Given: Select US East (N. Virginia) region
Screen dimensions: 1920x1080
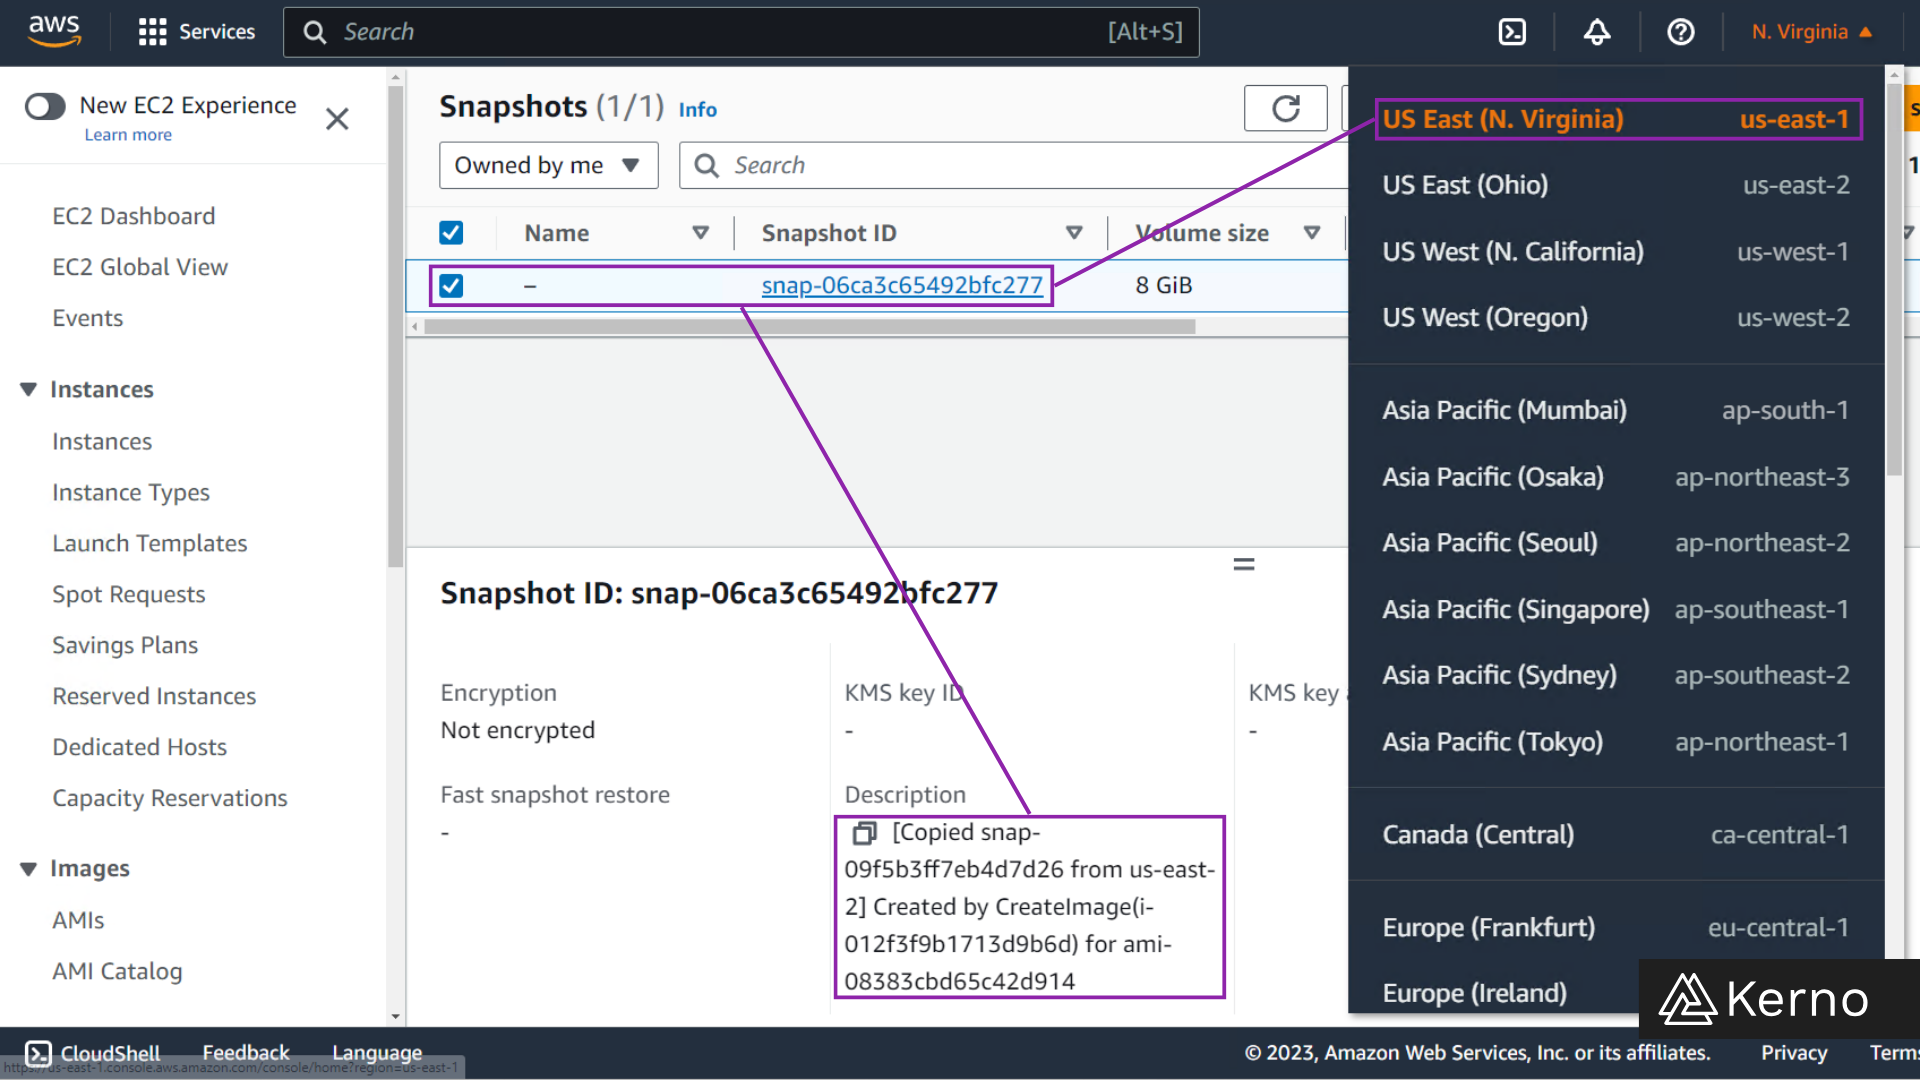Looking at the screenshot, I should [x=1616, y=119].
